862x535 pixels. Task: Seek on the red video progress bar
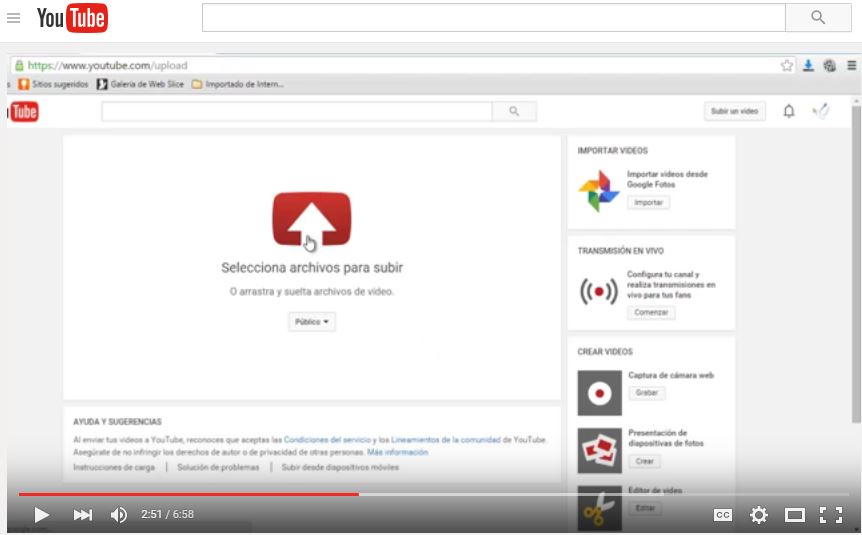(x=189, y=494)
